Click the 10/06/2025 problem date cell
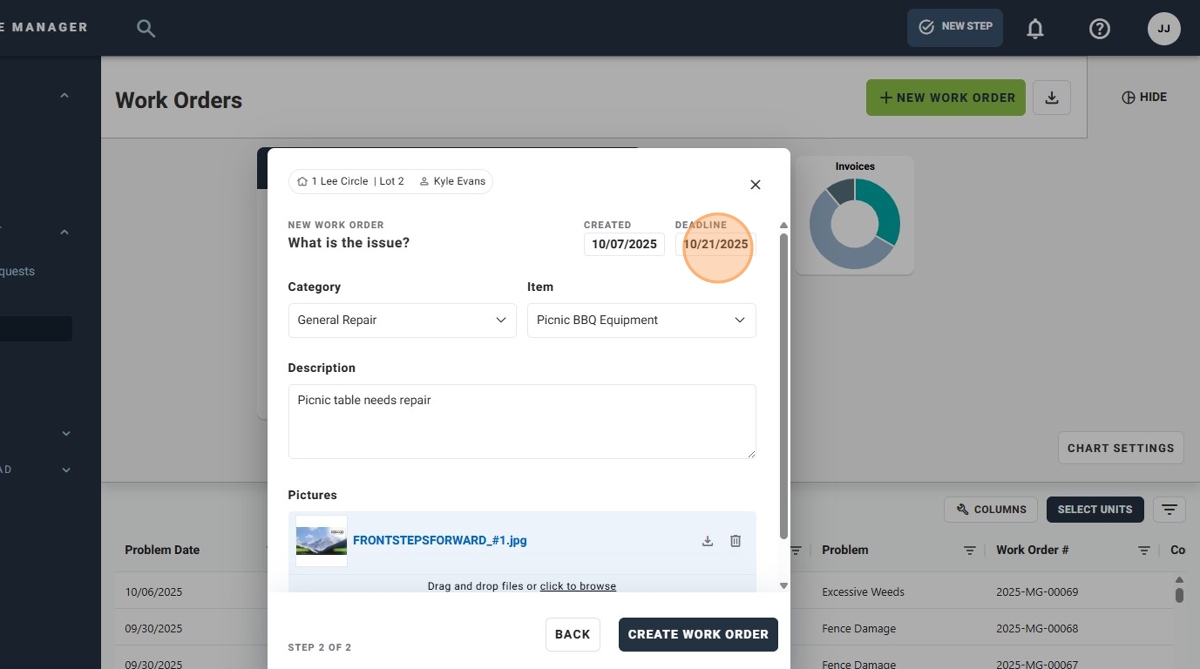 (154, 592)
